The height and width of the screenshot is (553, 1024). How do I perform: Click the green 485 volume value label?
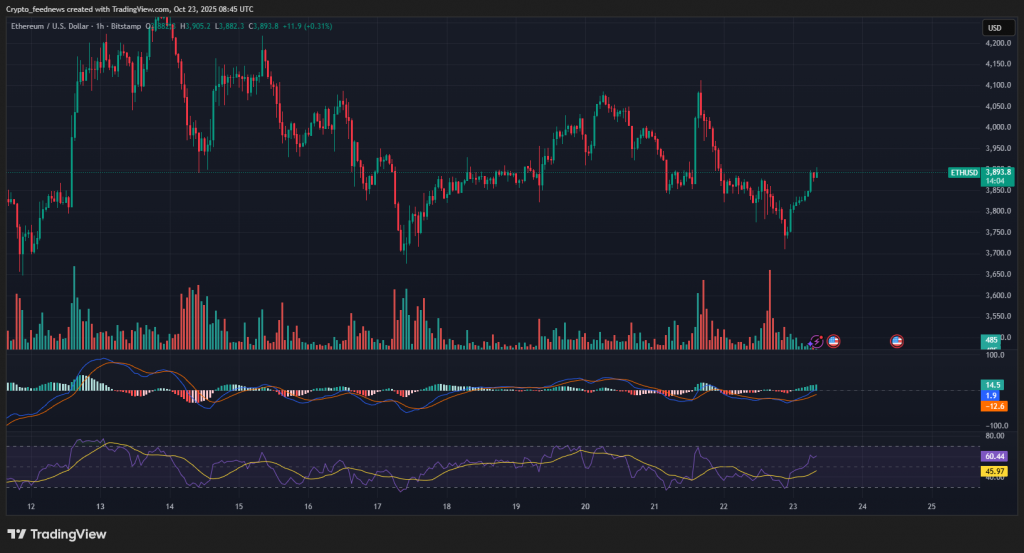pyautogui.click(x=990, y=341)
